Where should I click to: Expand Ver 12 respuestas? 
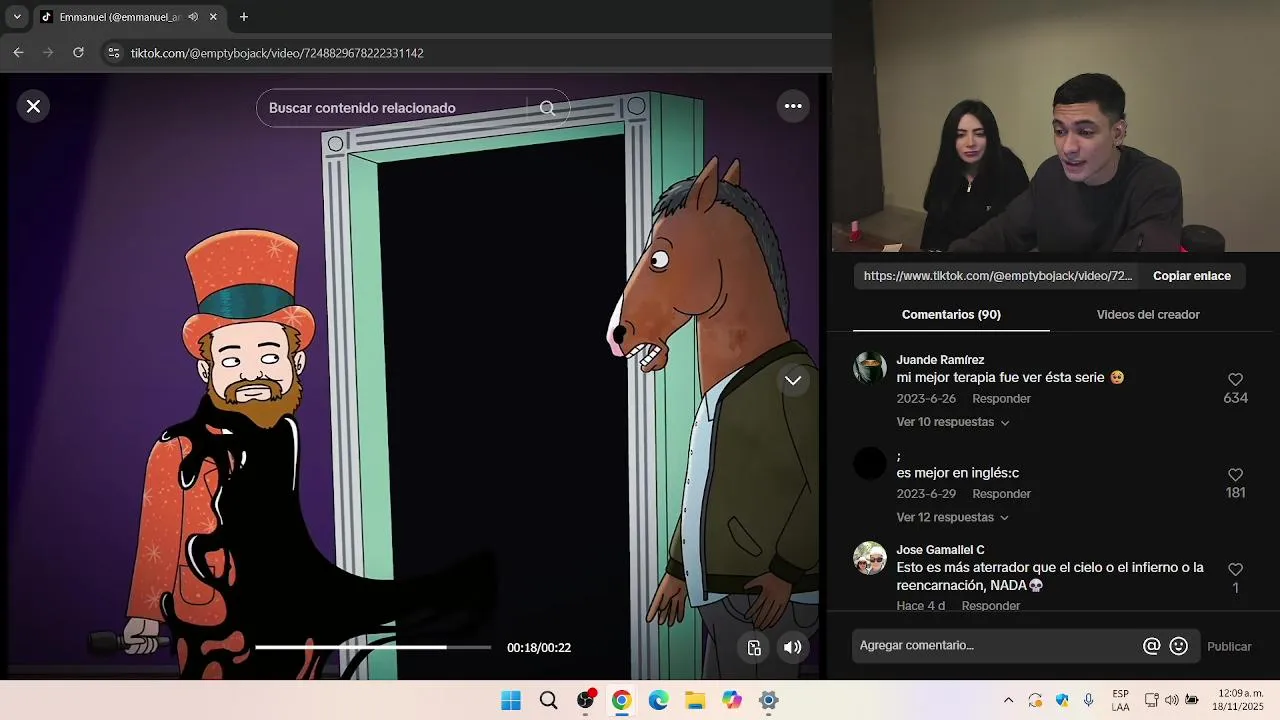coord(953,517)
